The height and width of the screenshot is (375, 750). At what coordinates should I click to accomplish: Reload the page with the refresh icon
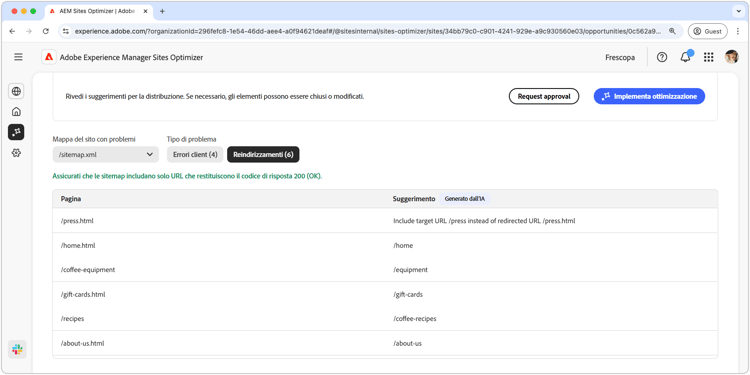[x=46, y=31]
